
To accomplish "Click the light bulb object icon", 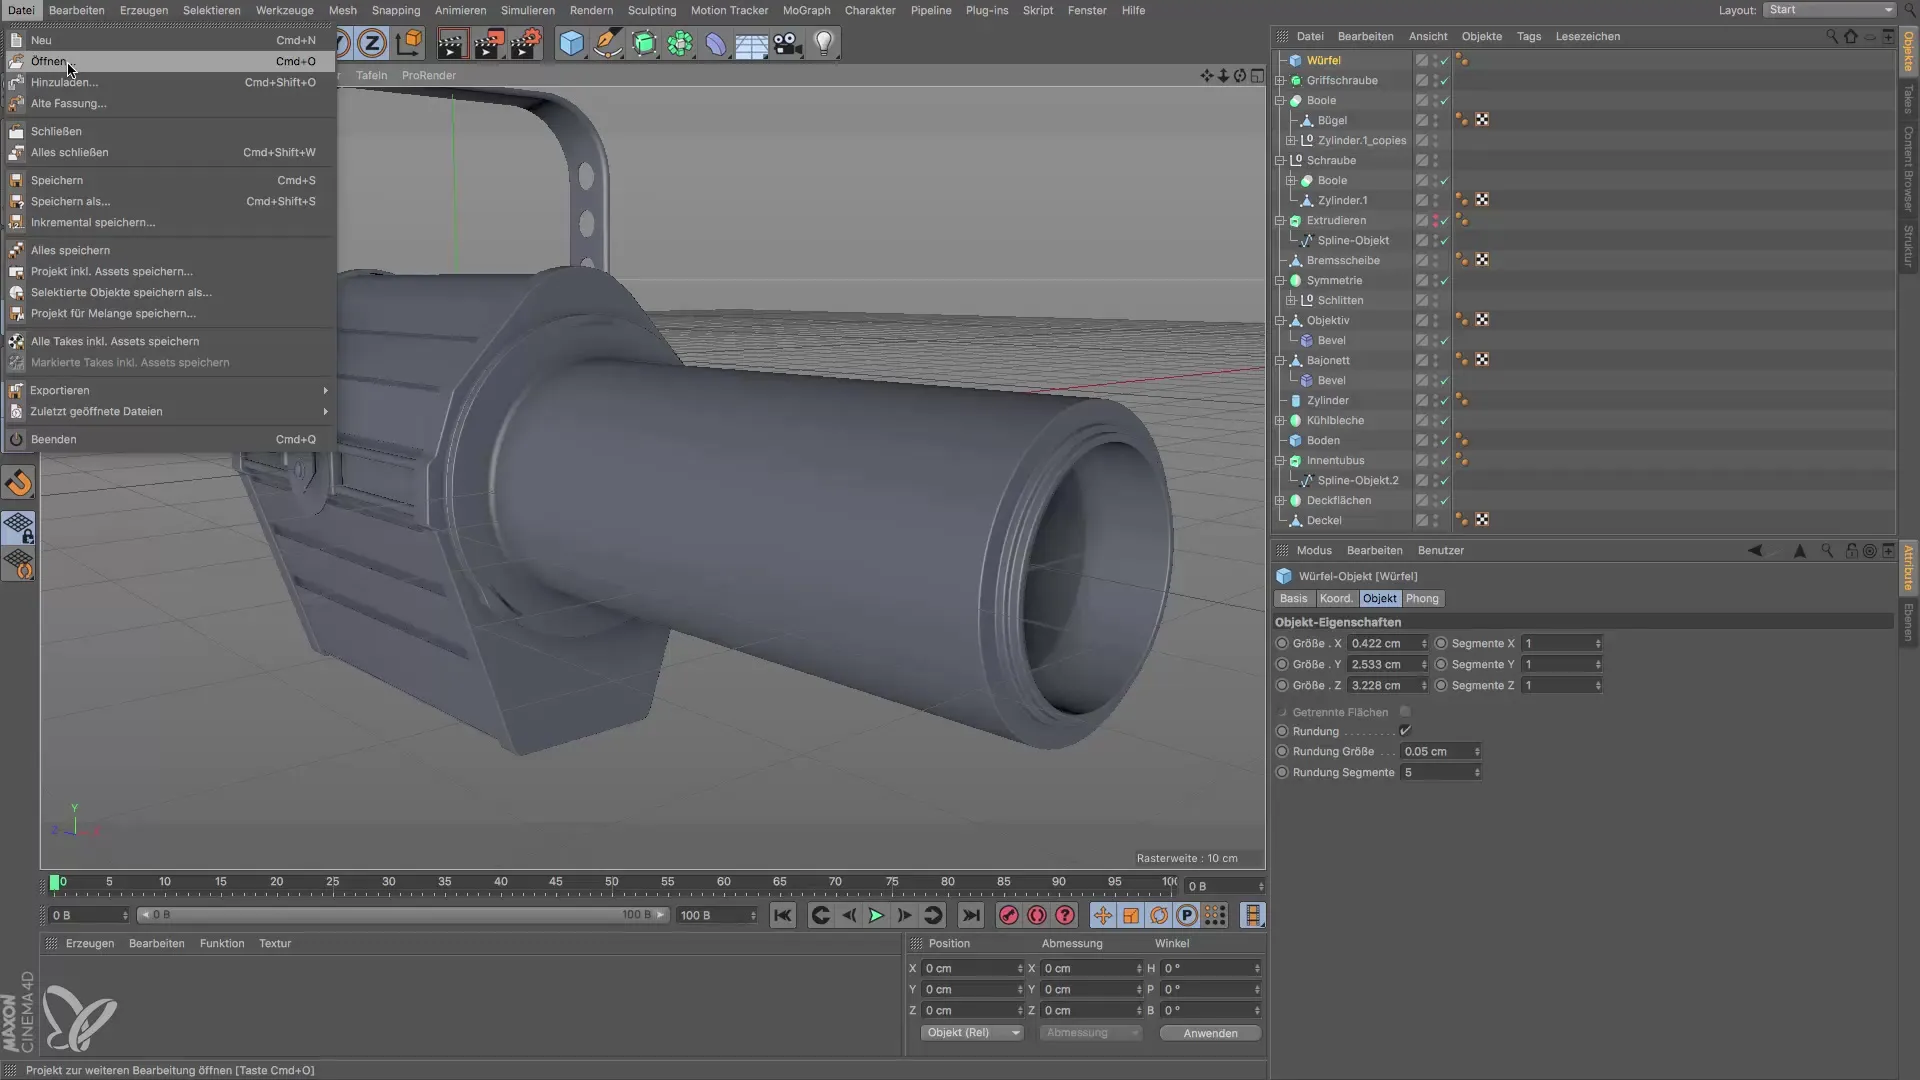I will [x=824, y=43].
